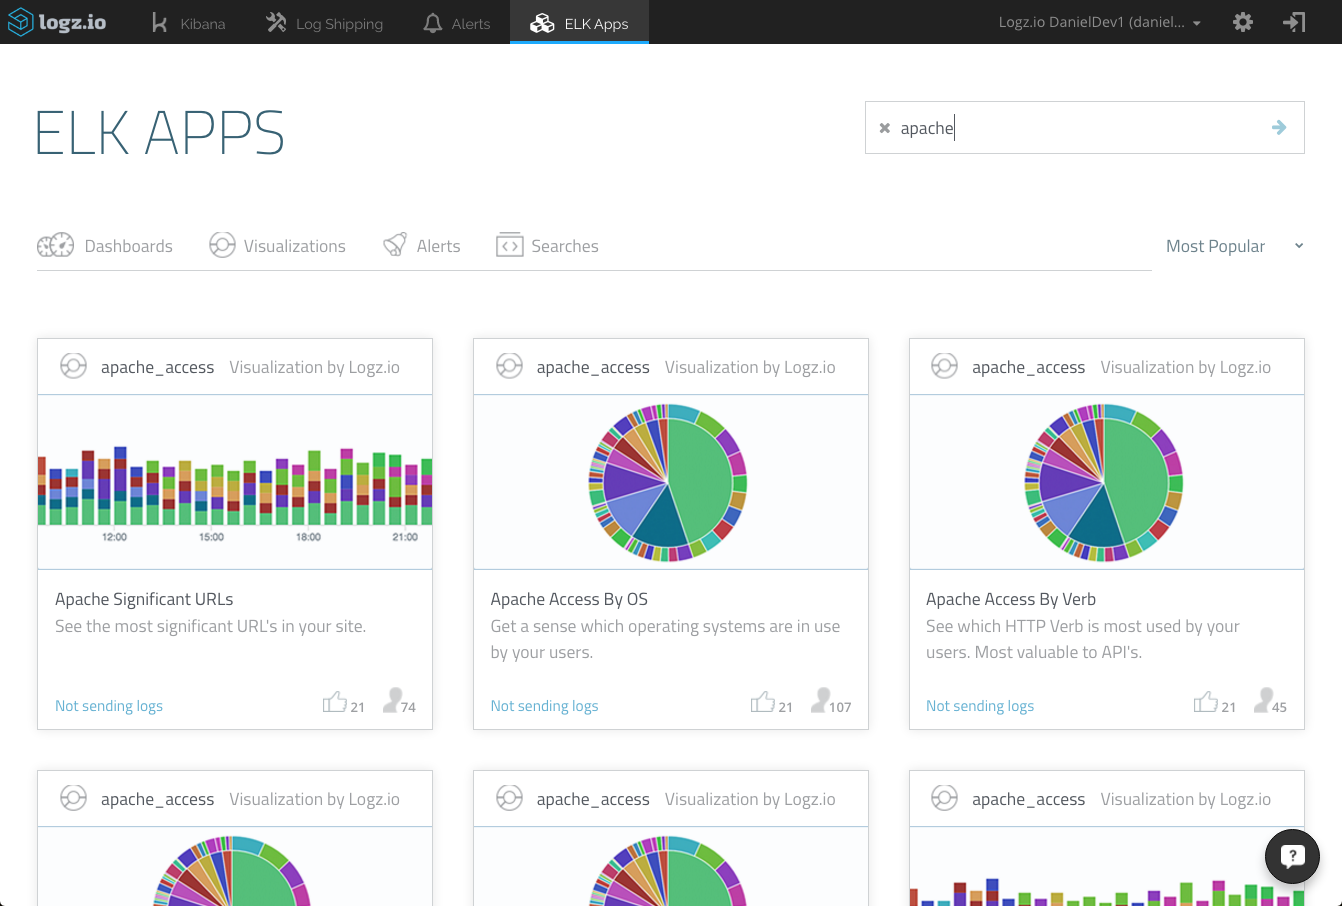Open settings gear icon
Viewport: 1342px width, 906px height.
[x=1243, y=22]
